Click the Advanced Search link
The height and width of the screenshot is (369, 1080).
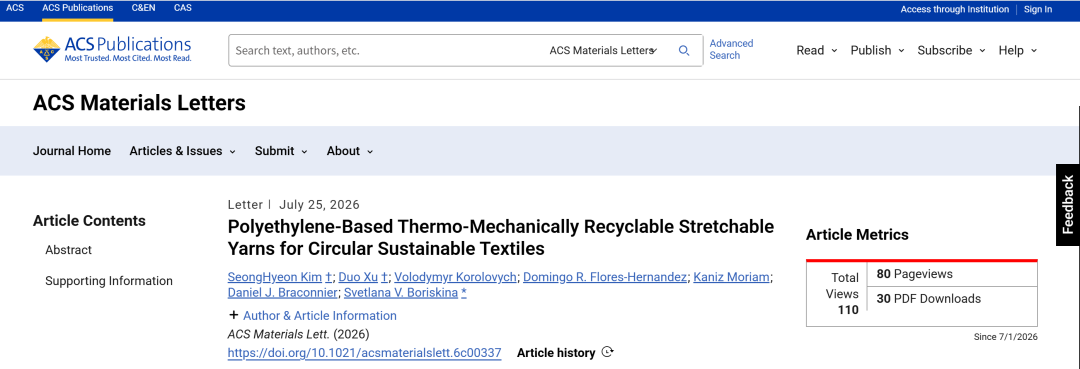pos(731,50)
